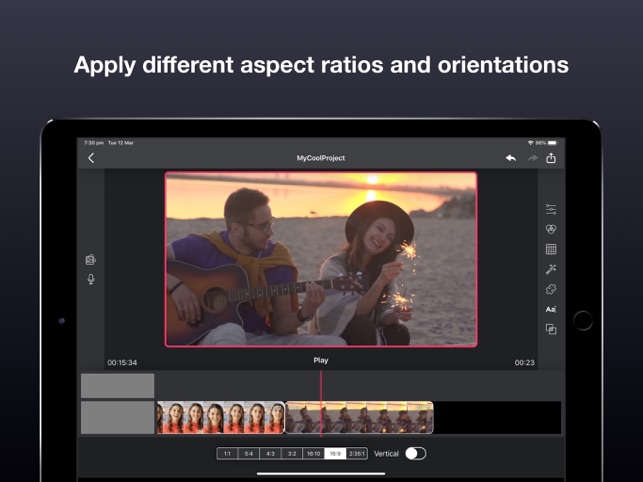Select the magic wand effects tool
This screenshot has height=482, width=643.
[551, 269]
